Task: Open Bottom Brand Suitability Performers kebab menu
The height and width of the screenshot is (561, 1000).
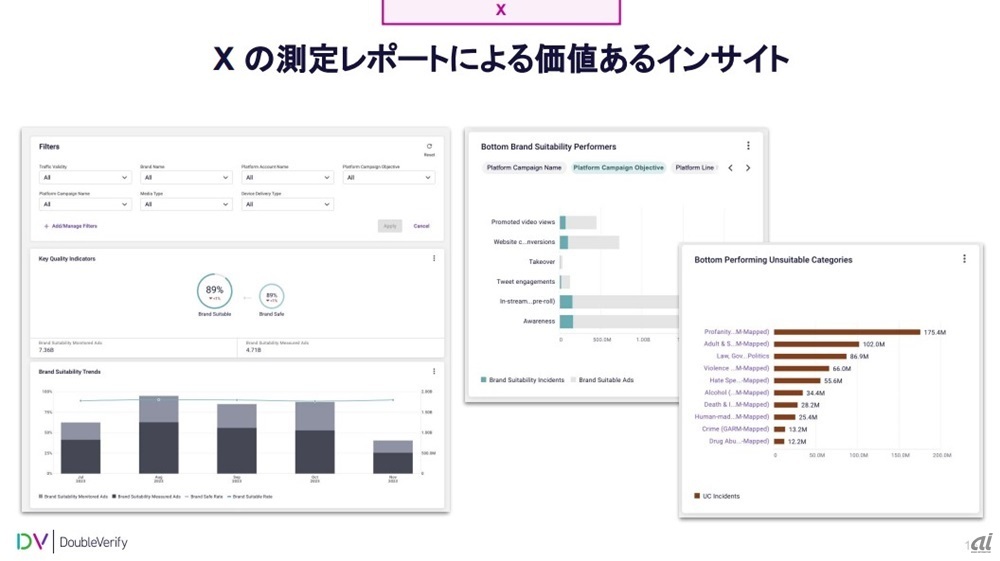Action: click(748, 146)
